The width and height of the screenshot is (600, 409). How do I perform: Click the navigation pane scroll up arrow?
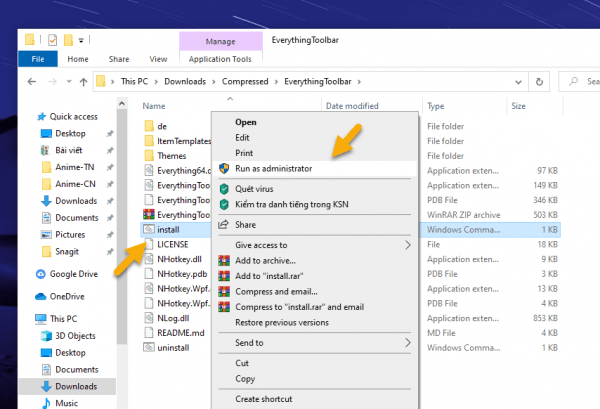pos(122,103)
